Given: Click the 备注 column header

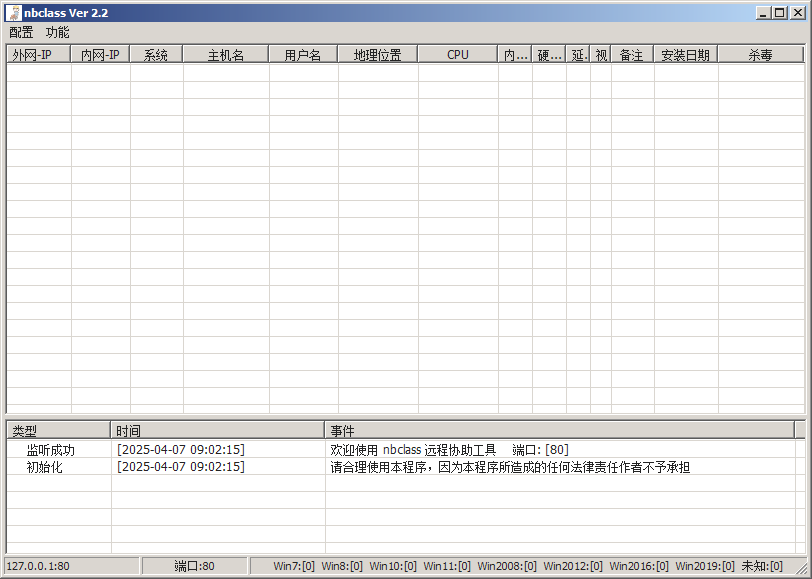Looking at the screenshot, I should click(x=632, y=55).
